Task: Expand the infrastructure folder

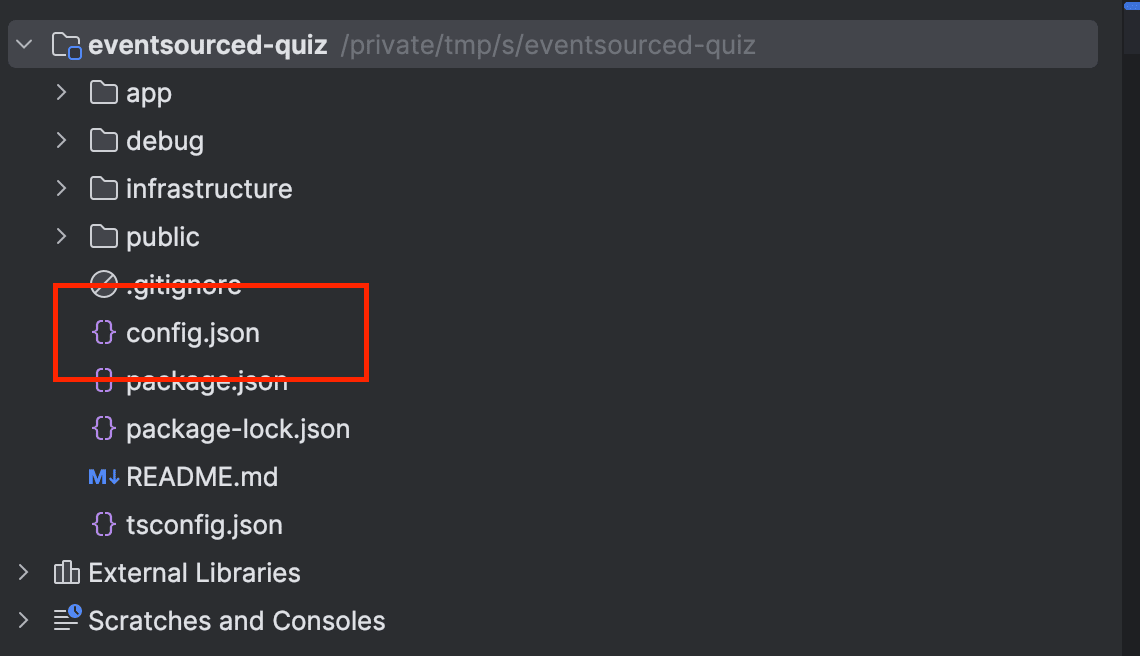Action: (60, 188)
